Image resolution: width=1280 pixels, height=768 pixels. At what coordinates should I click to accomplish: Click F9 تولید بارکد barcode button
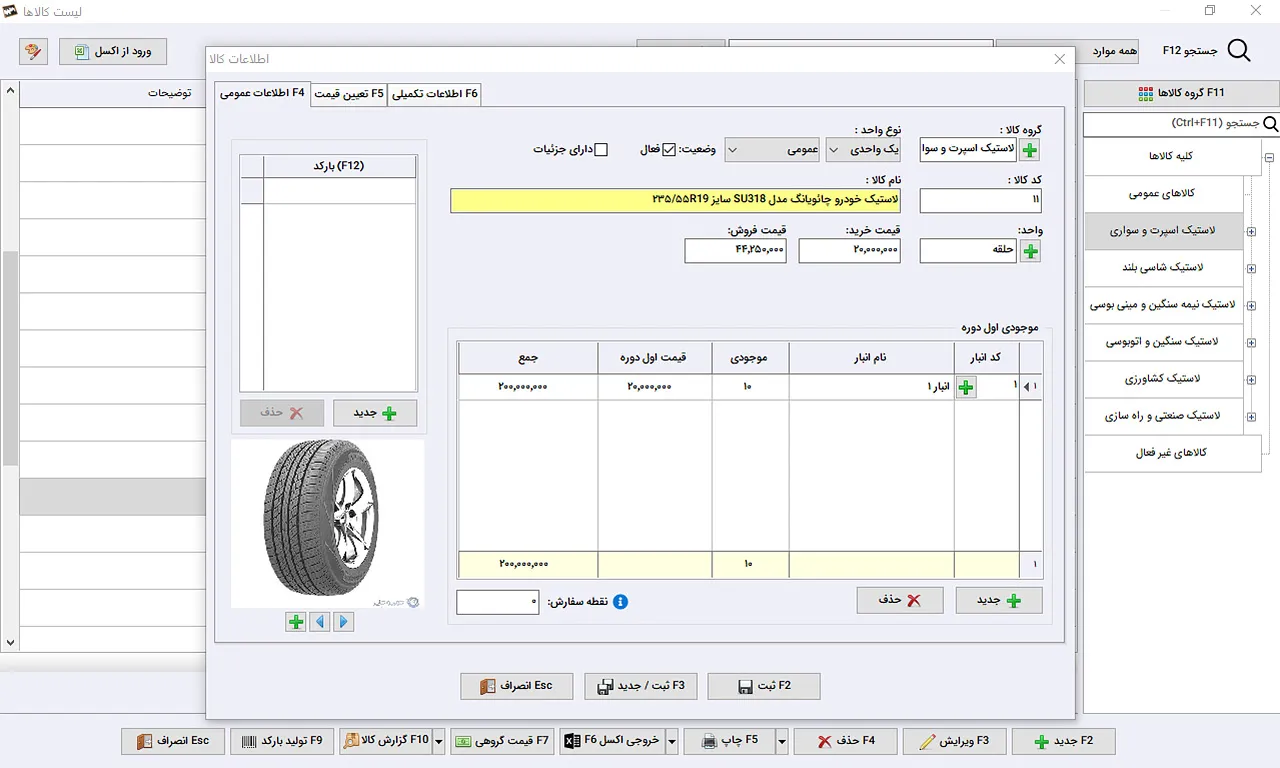tap(283, 741)
